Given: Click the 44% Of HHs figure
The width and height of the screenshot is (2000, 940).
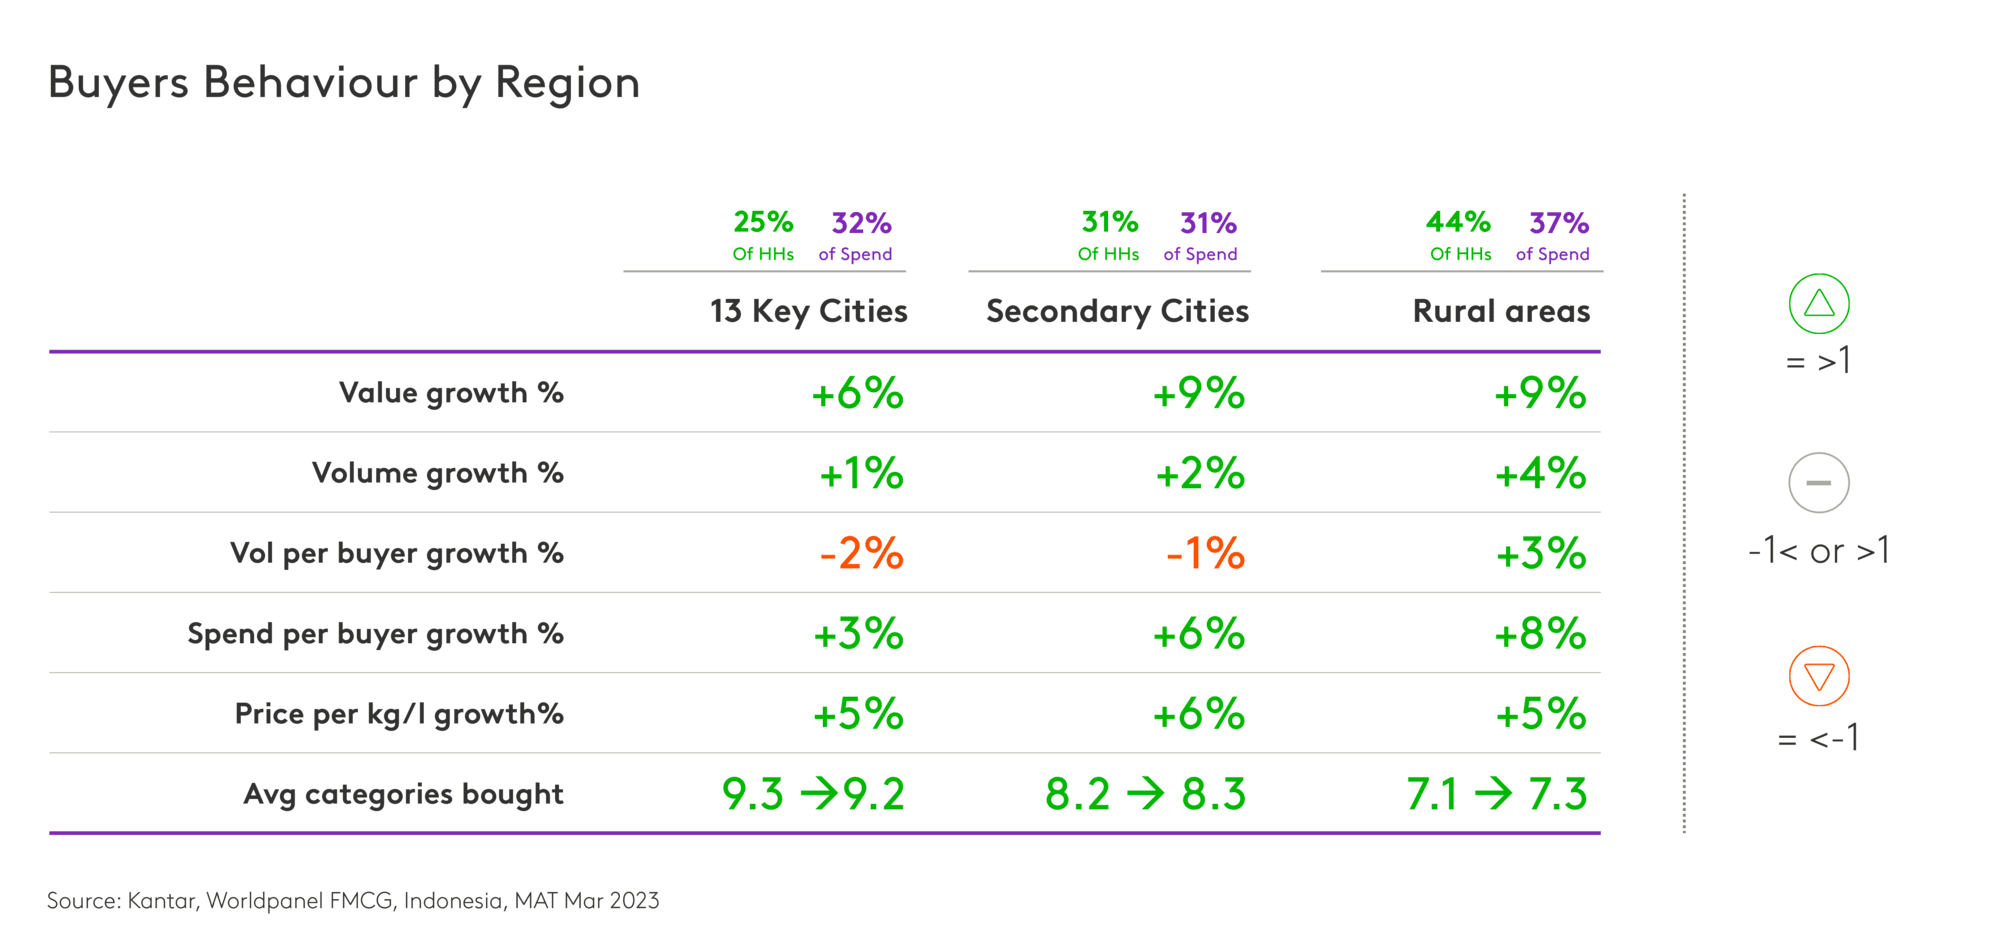Looking at the screenshot, I should 1458,222.
